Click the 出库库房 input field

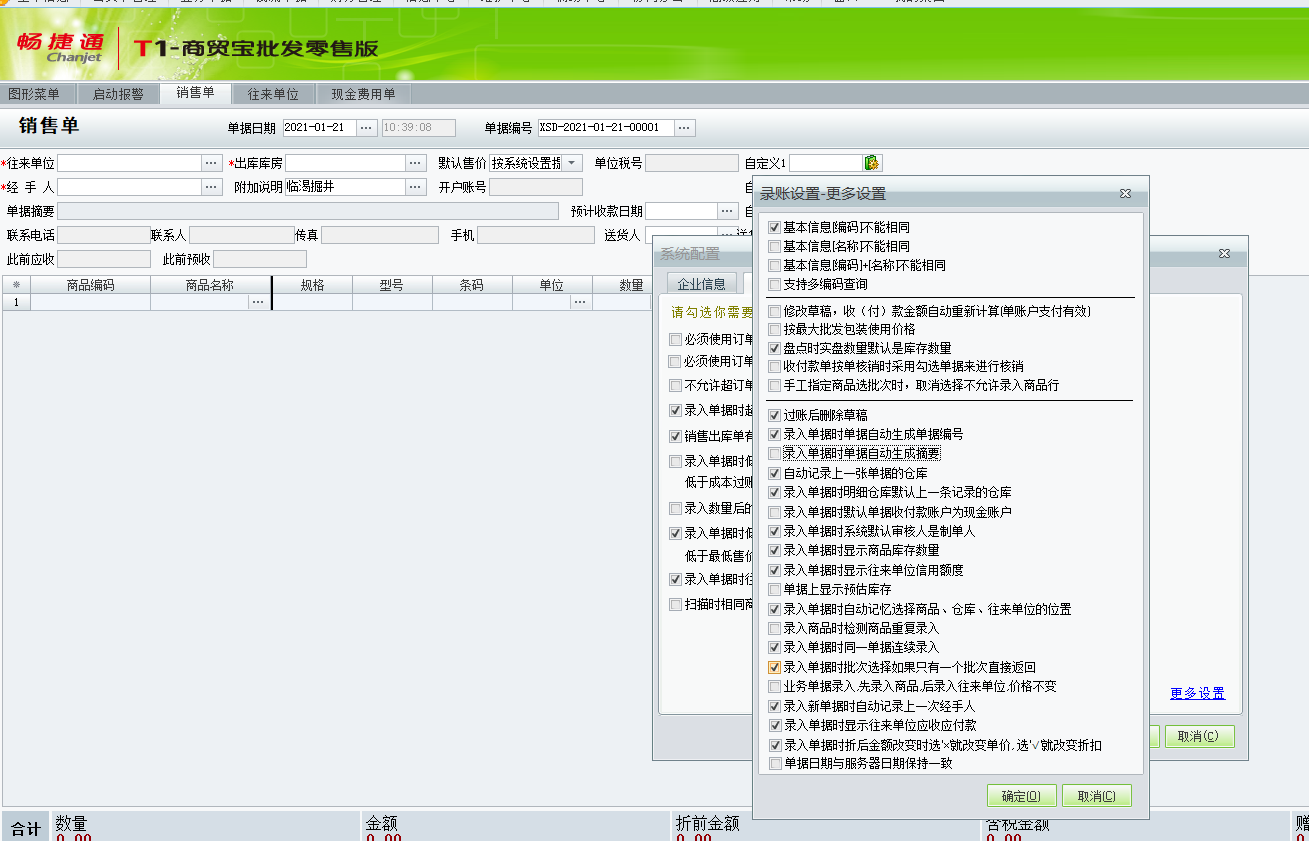pyautogui.click(x=345, y=163)
